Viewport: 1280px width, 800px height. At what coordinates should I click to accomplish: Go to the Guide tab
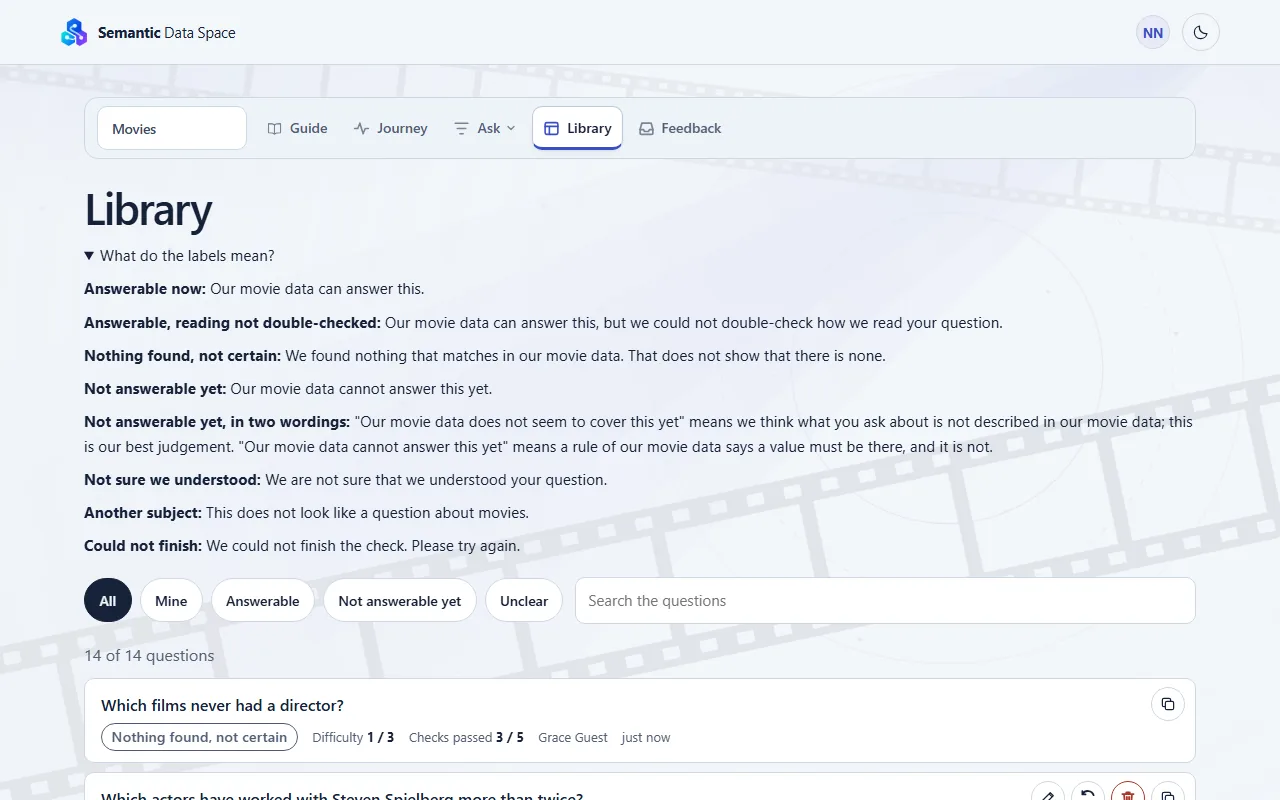pos(298,128)
